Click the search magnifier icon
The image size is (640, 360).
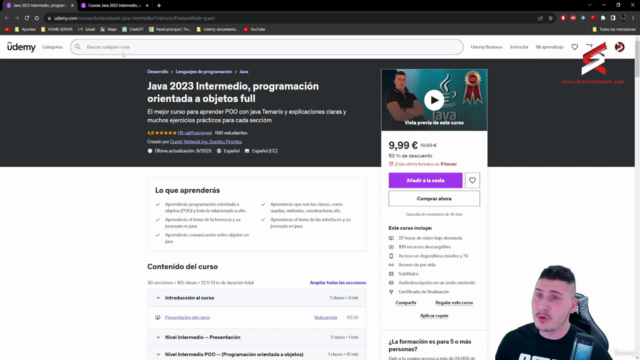(x=78, y=47)
